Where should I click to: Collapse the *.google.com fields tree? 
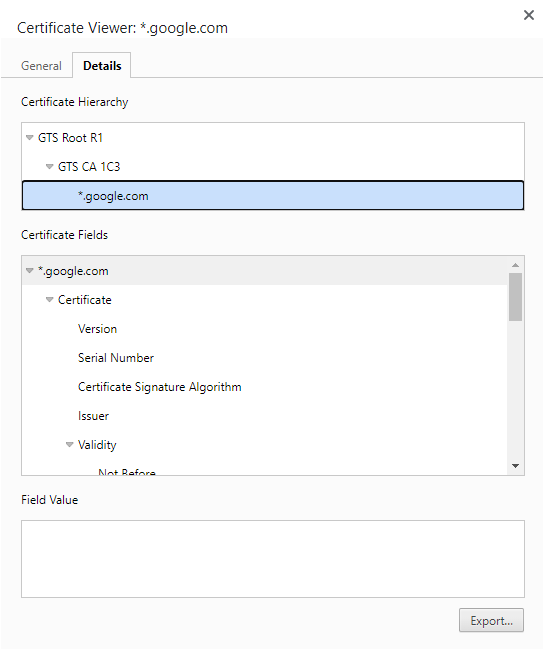pyautogui.click(x=29, y=271)
